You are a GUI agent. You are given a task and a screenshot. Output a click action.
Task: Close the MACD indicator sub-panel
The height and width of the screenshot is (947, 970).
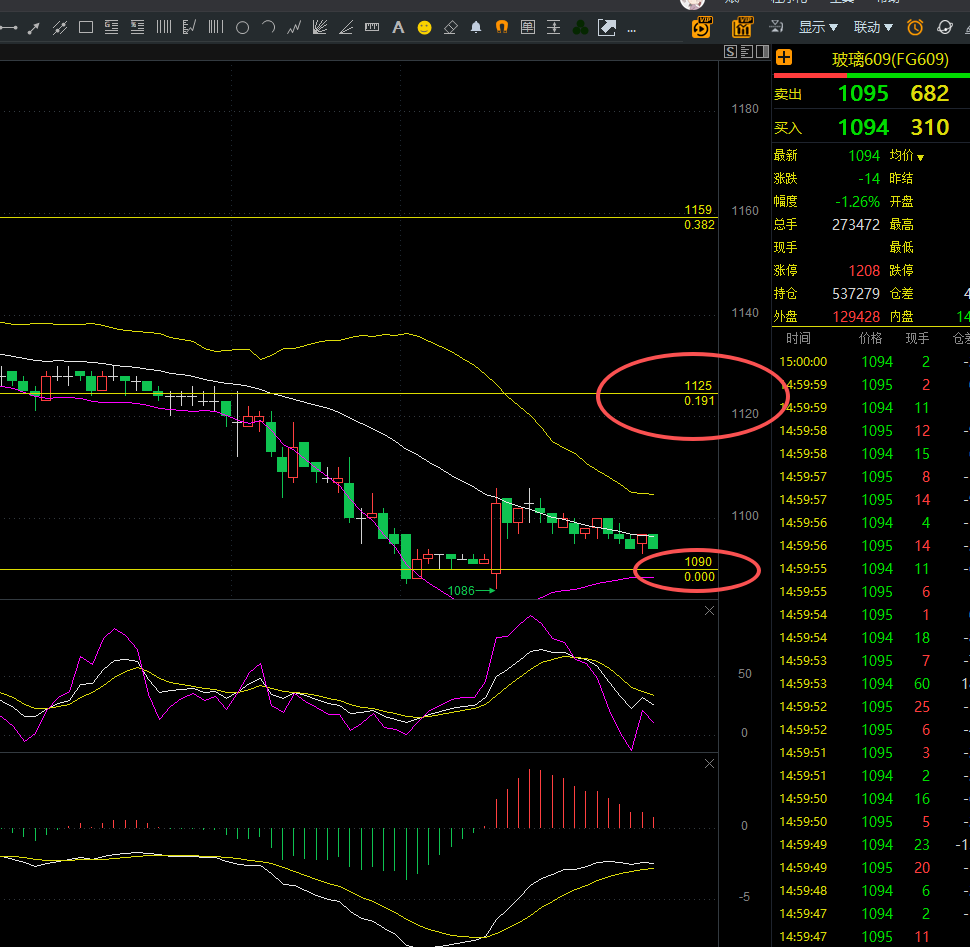[x=710, y=763]
